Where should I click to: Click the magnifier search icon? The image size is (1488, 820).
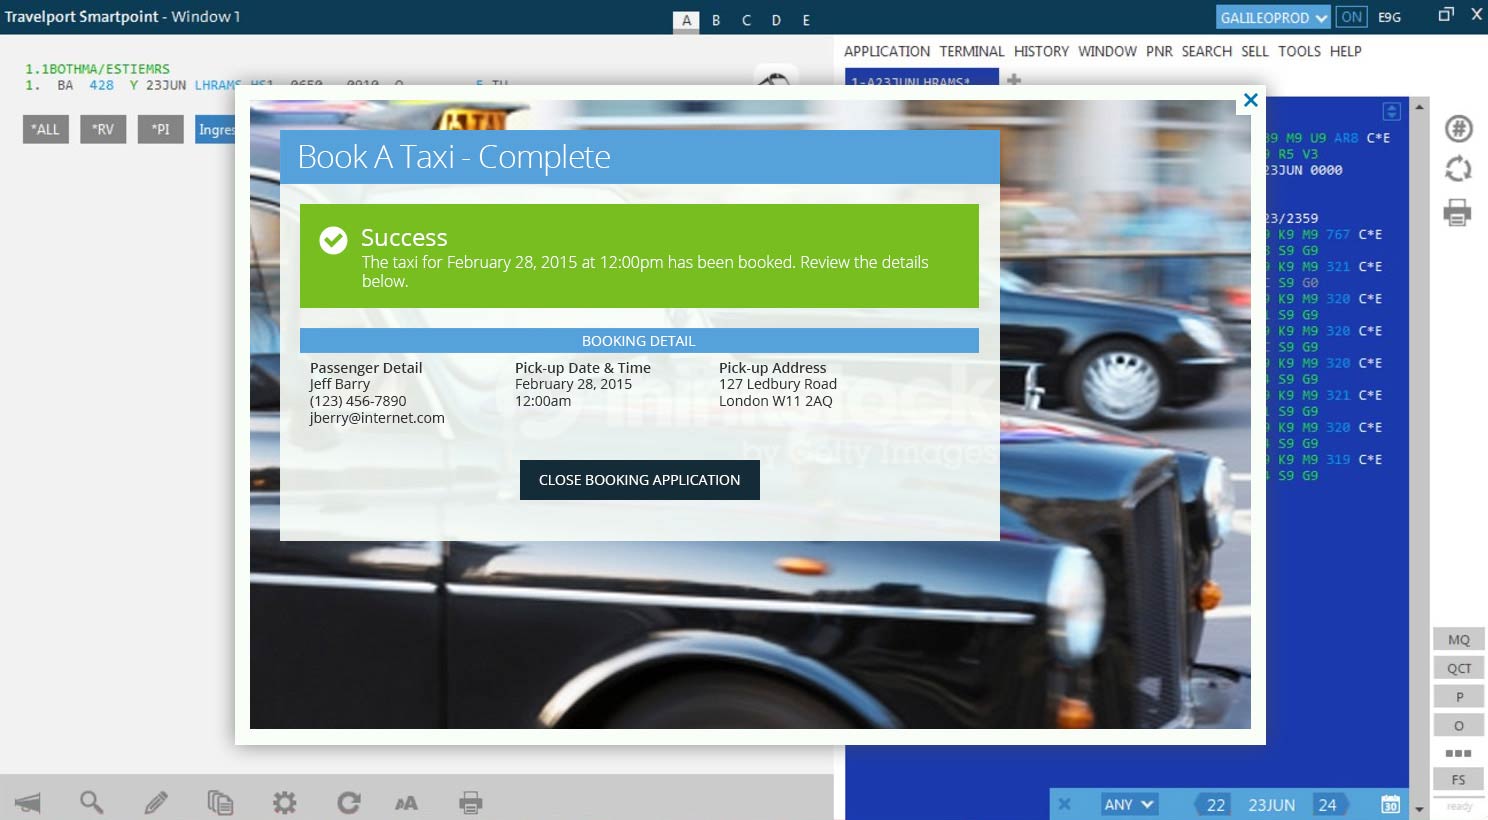click(x=91, y=802)
